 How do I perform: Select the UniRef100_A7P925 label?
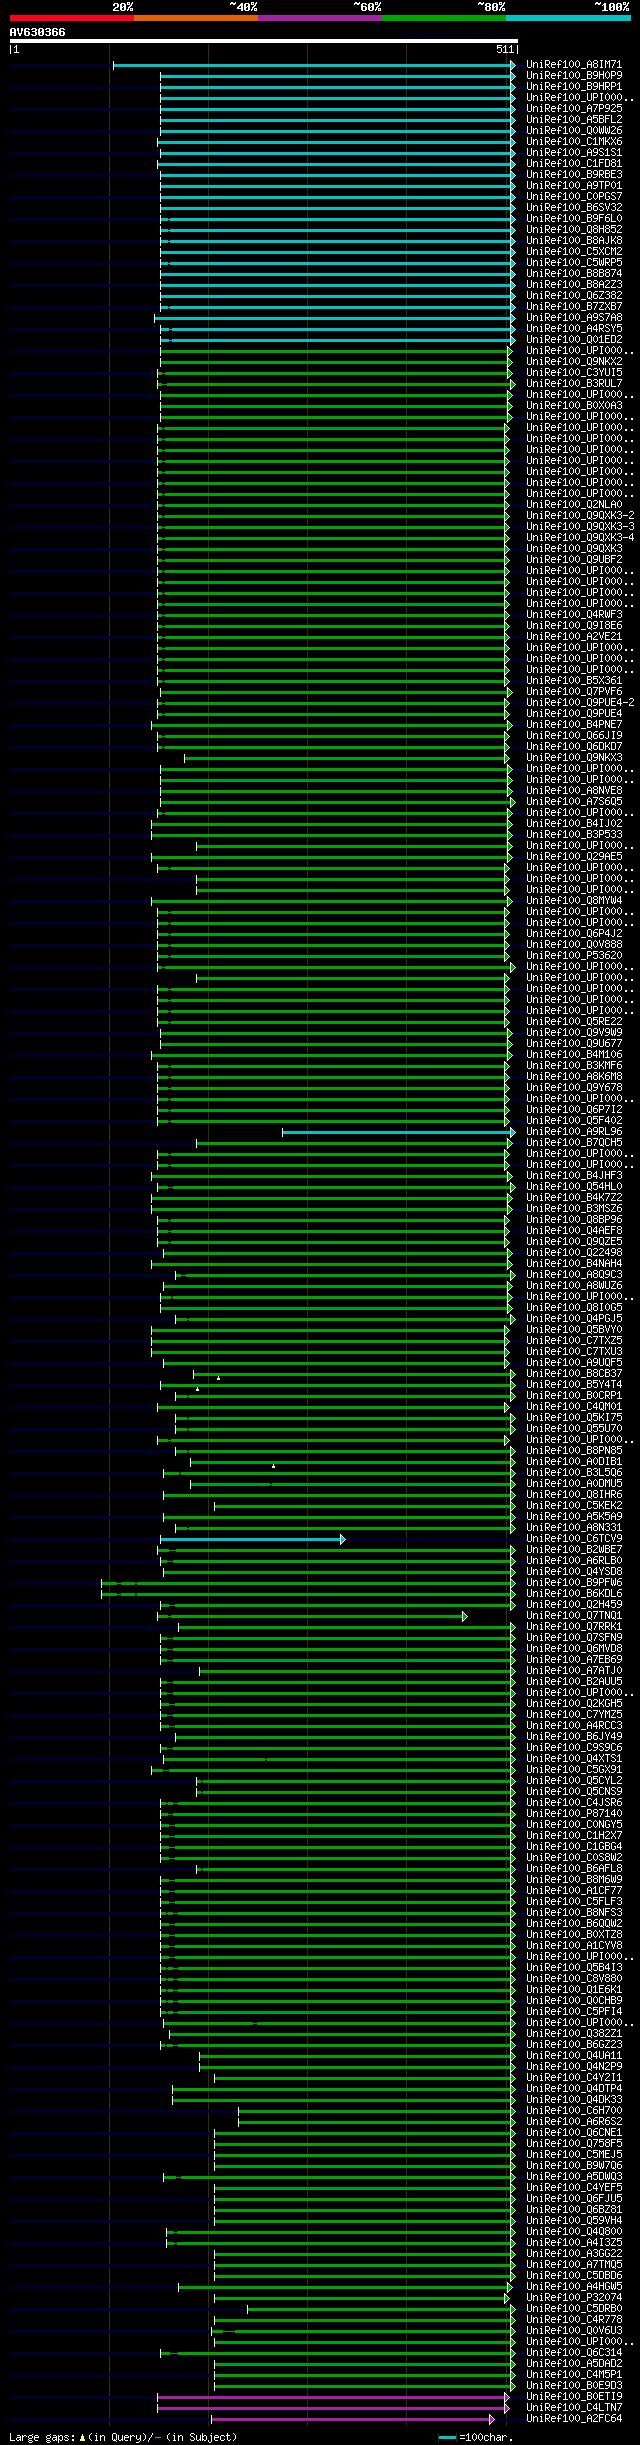coord(574,109)
